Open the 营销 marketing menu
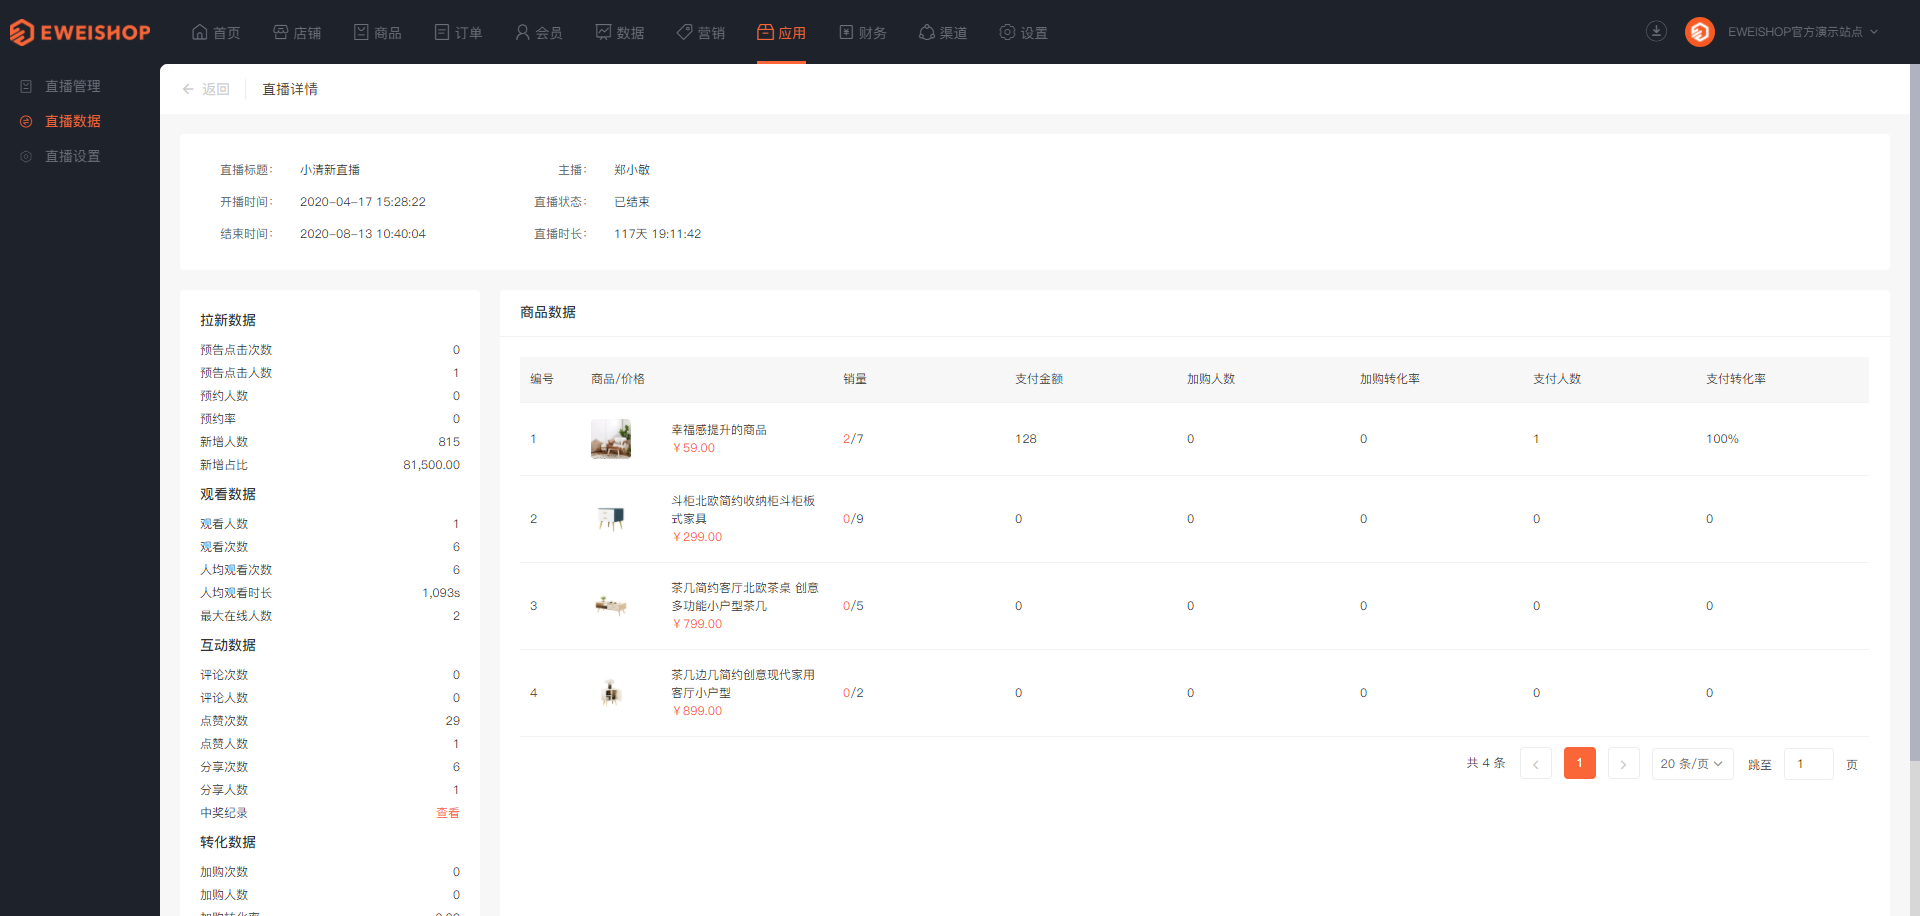Viewport: 1920px width, 916px height. 701,32
